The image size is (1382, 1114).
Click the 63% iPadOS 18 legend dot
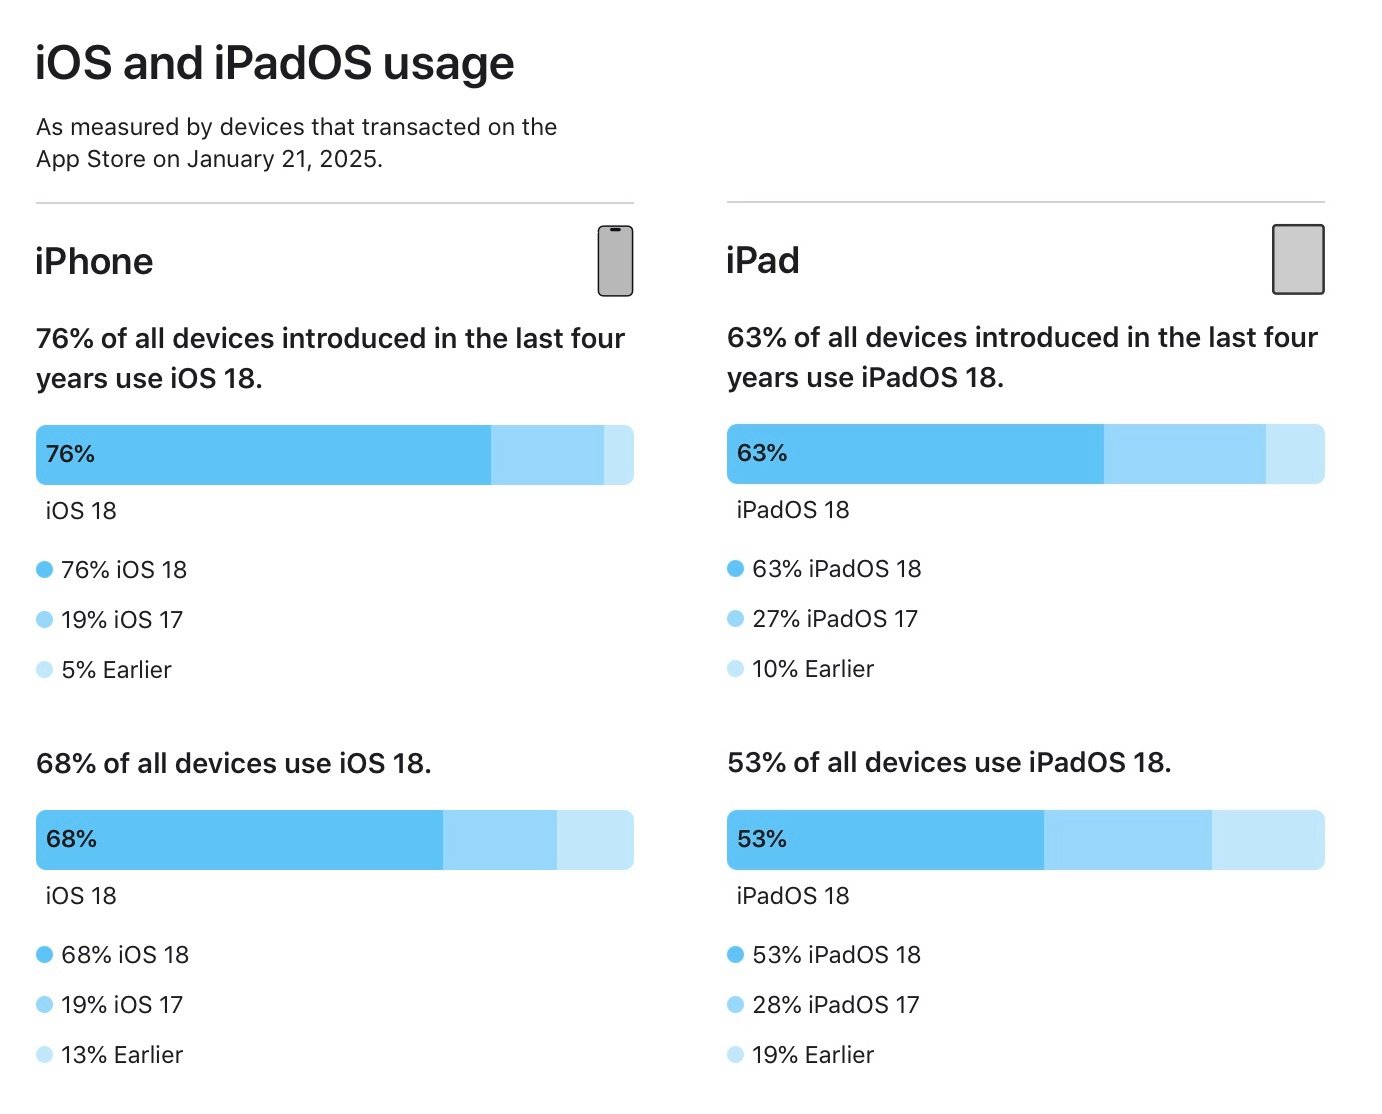[x=735, y=569]
